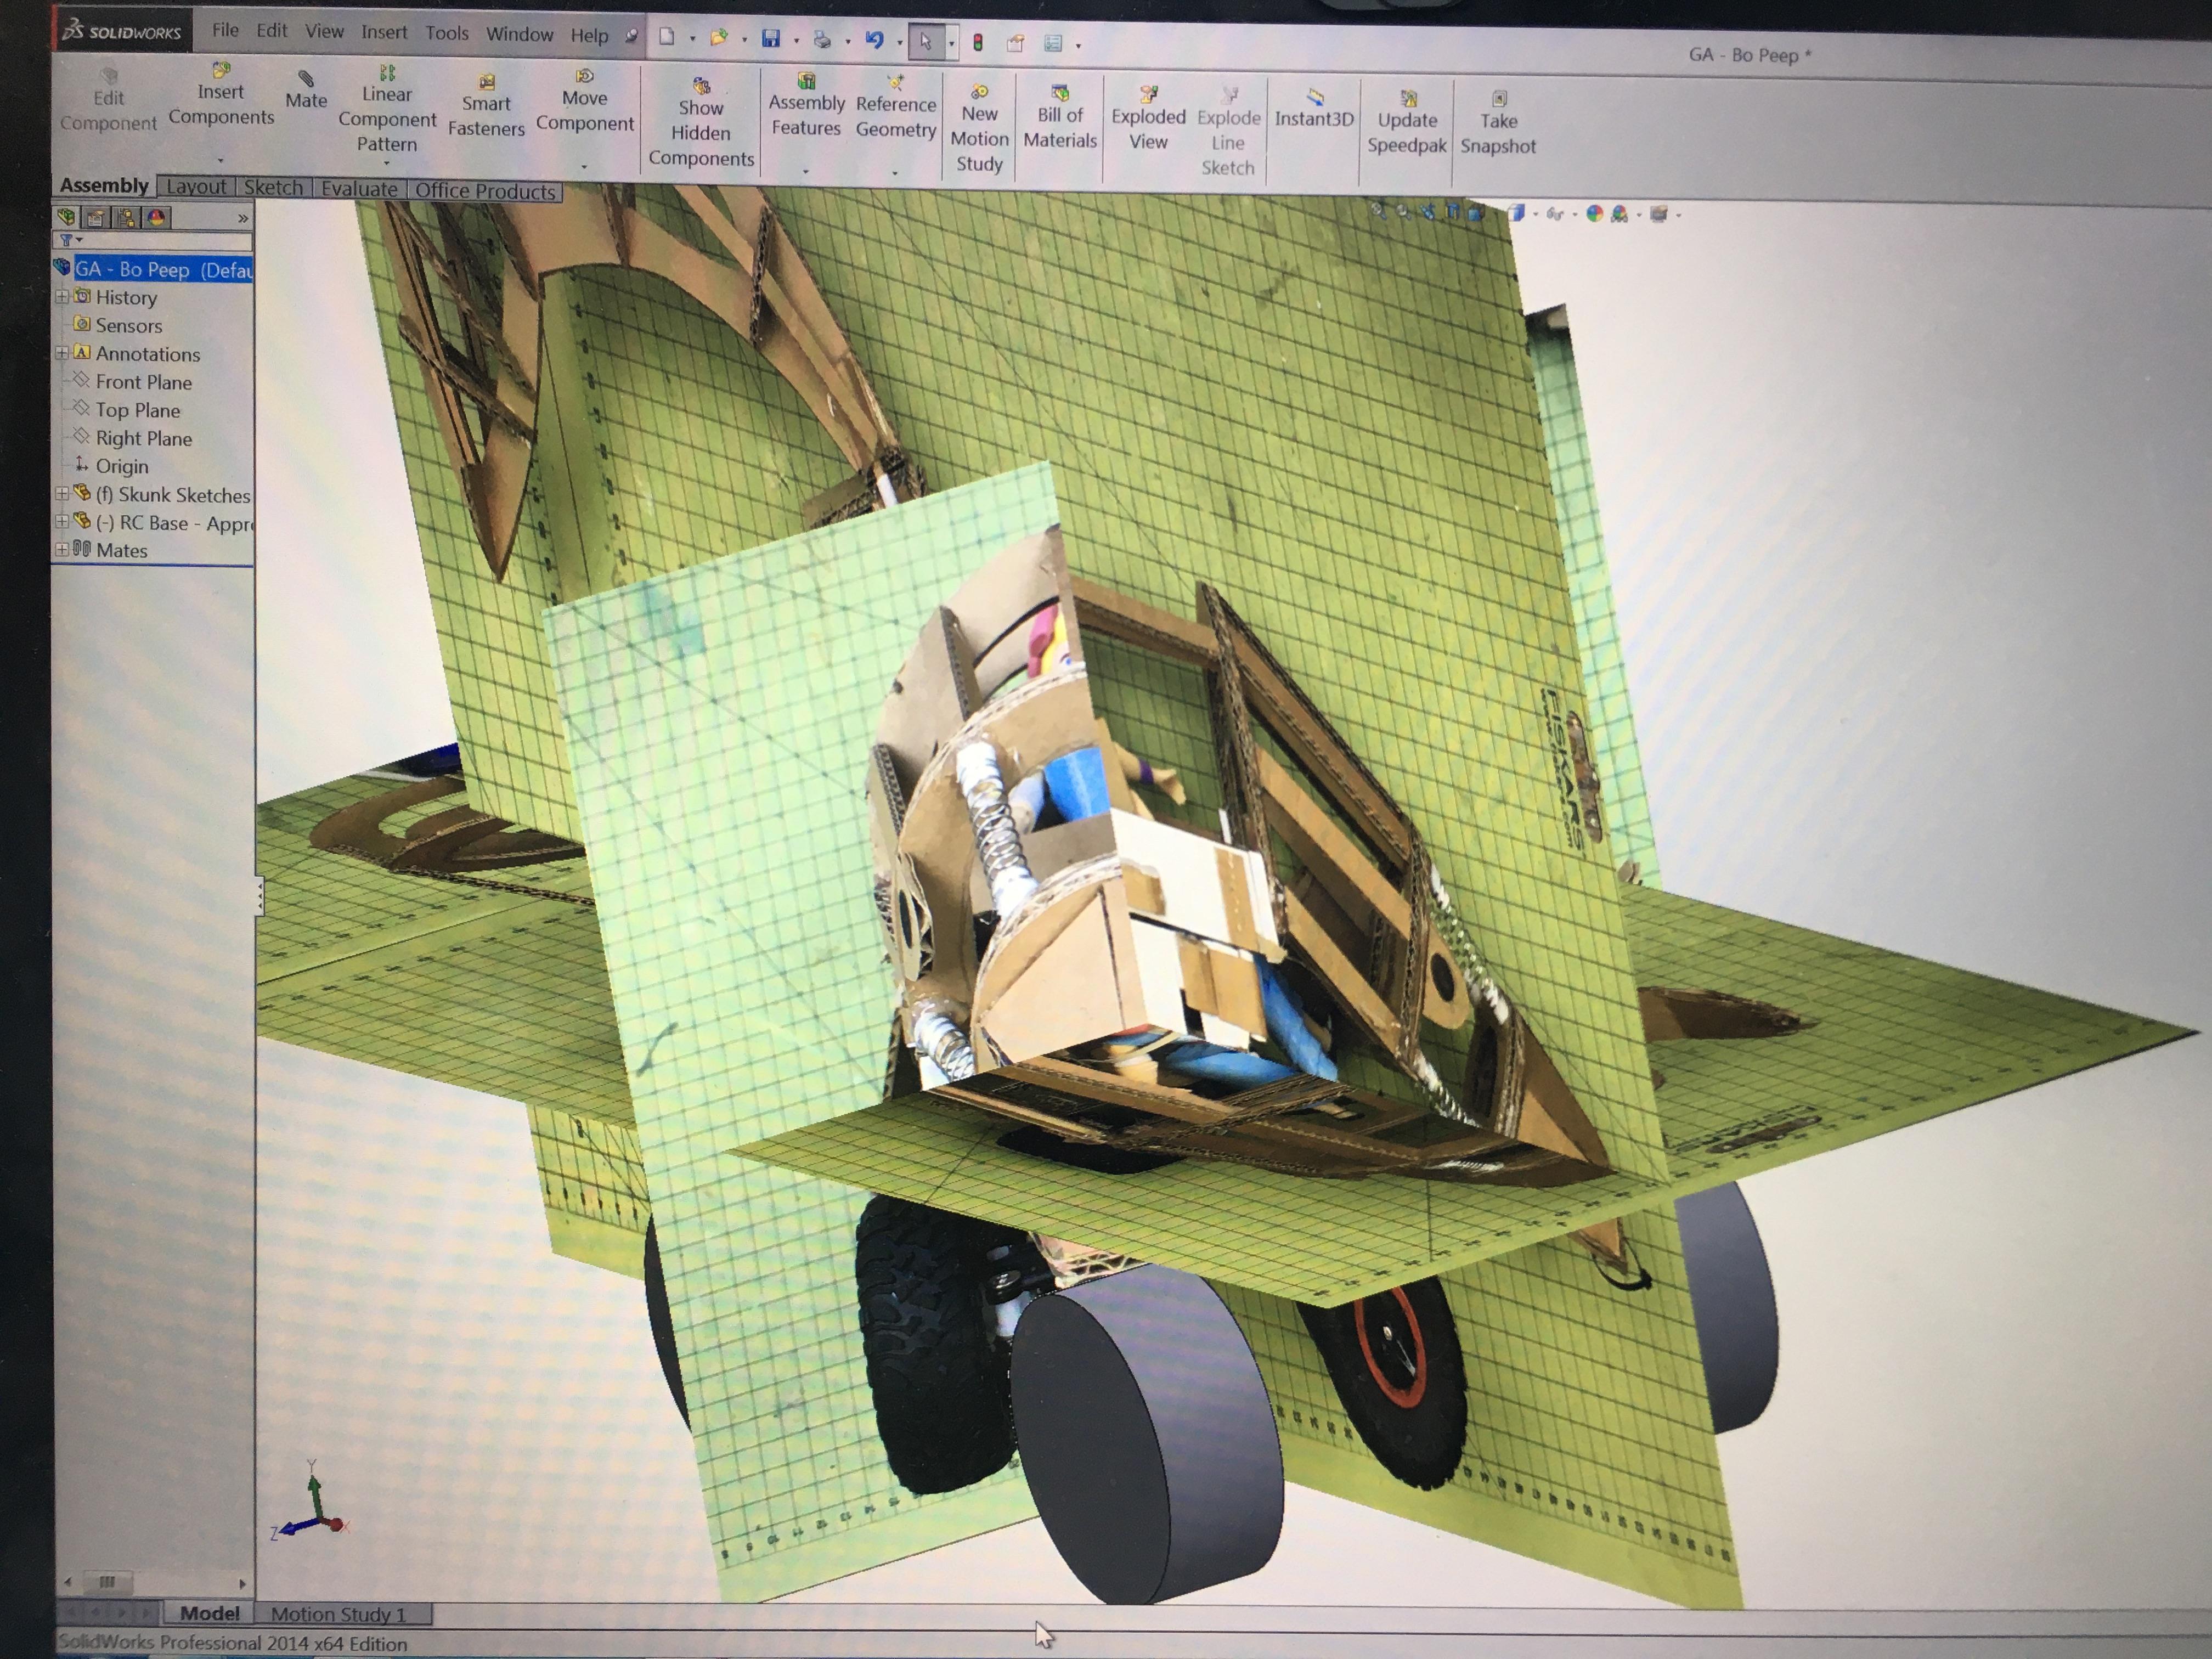Screen dimensions: 2212x1659
Task: Click the Save icon in toolbar
Action: click(x=771, y=39)
